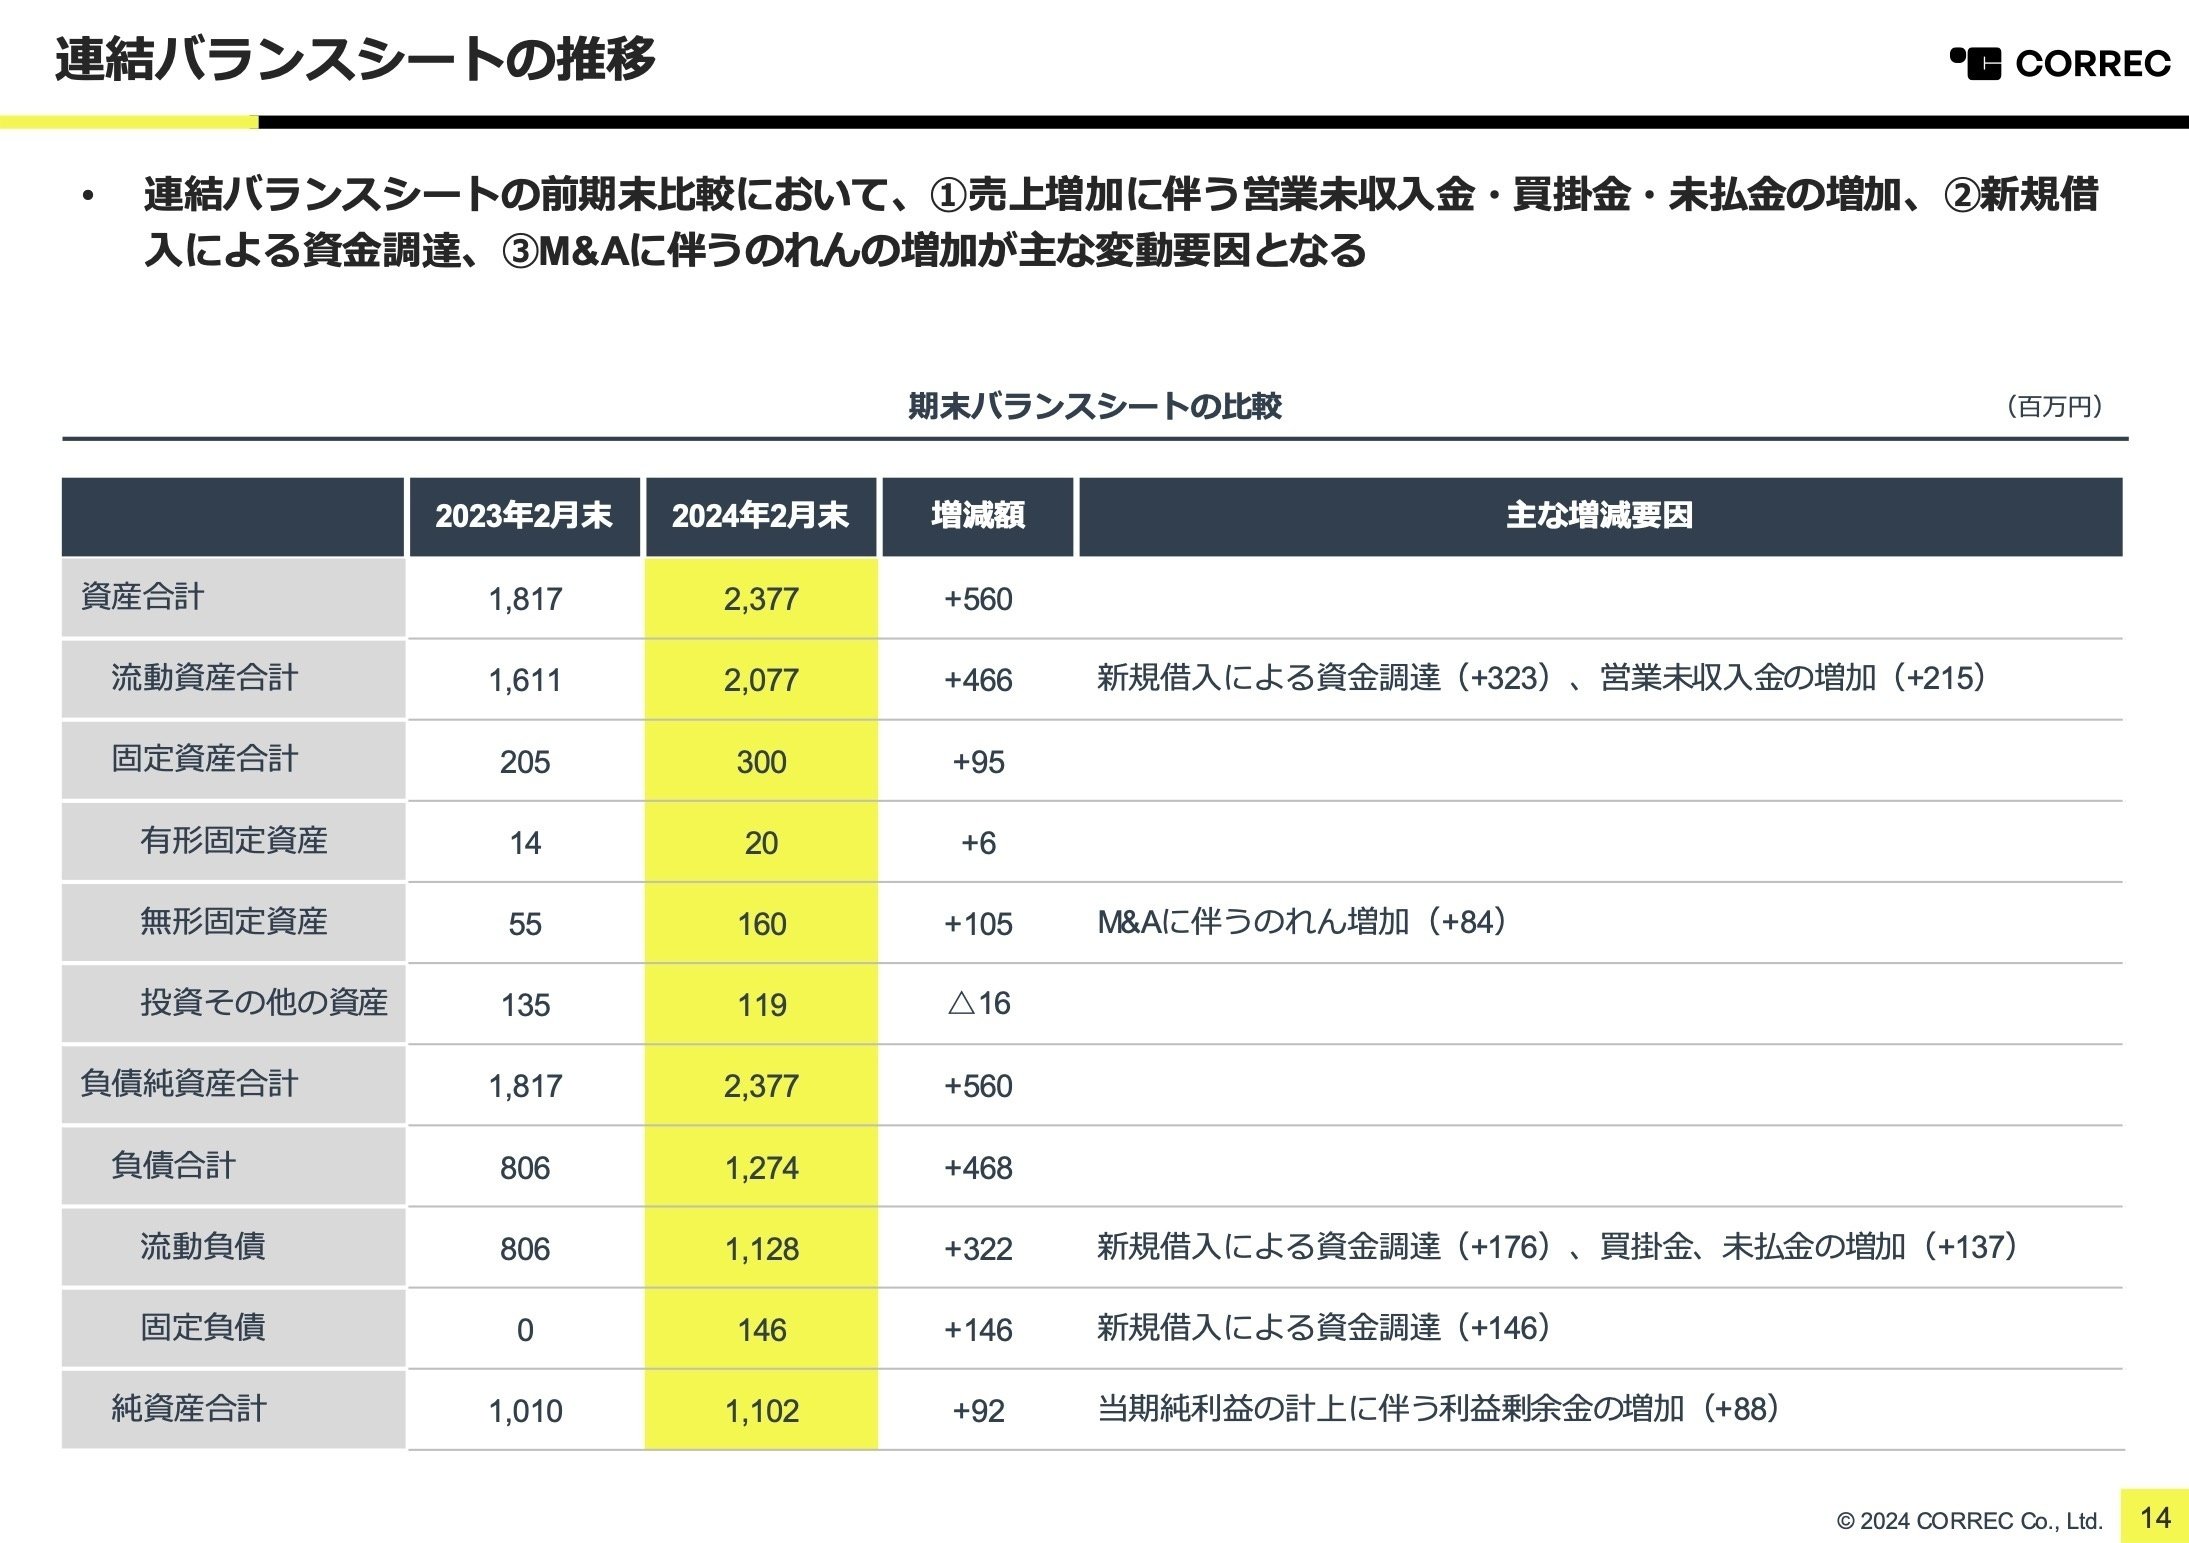Click the note 営業未収入金の増加 (+215)
2189x1543 pixels.
coord(1794,678)
